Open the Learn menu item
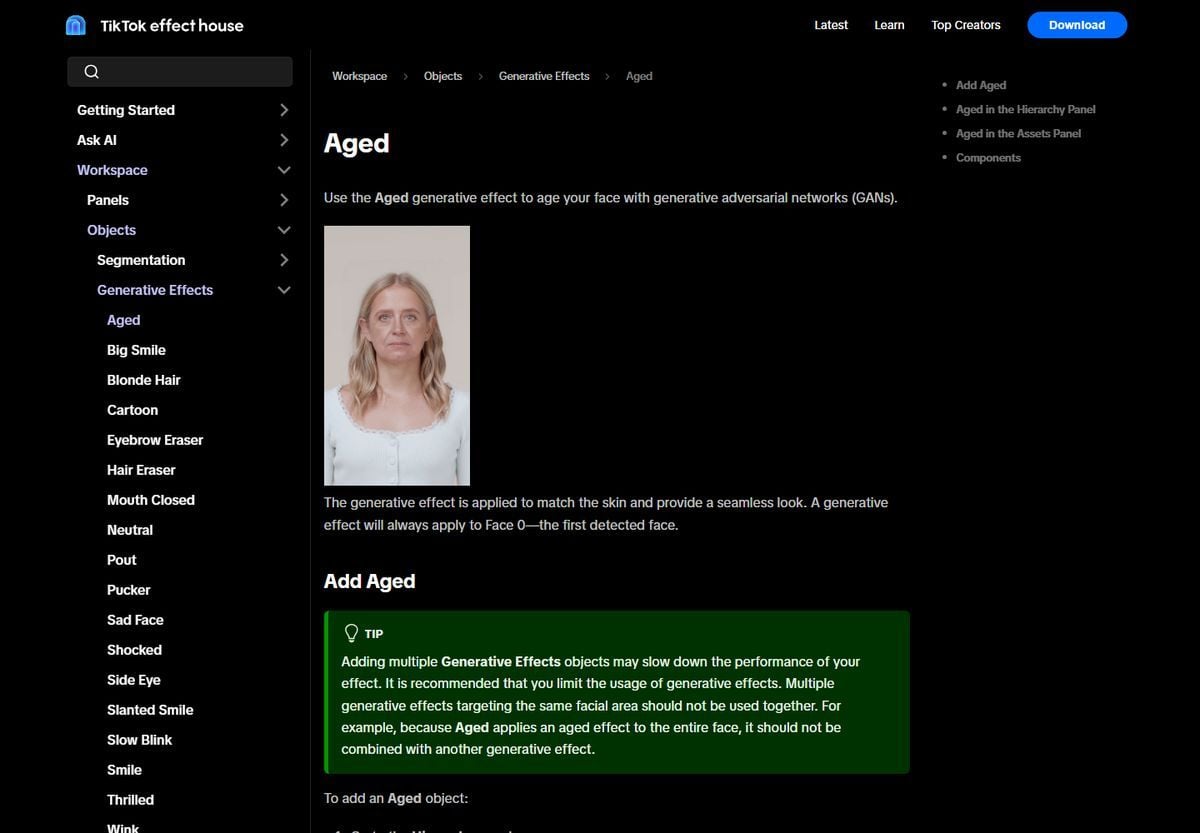 889,25
